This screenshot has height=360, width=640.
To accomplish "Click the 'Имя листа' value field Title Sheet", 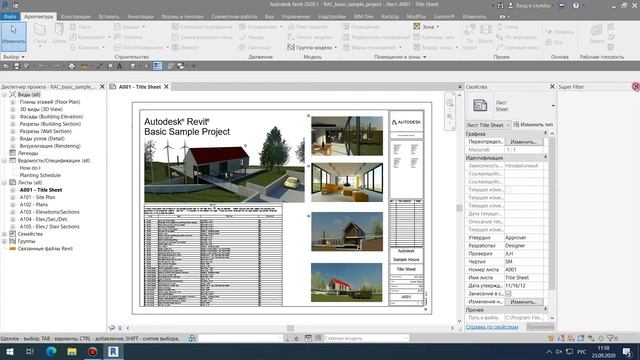I will 524,278.
